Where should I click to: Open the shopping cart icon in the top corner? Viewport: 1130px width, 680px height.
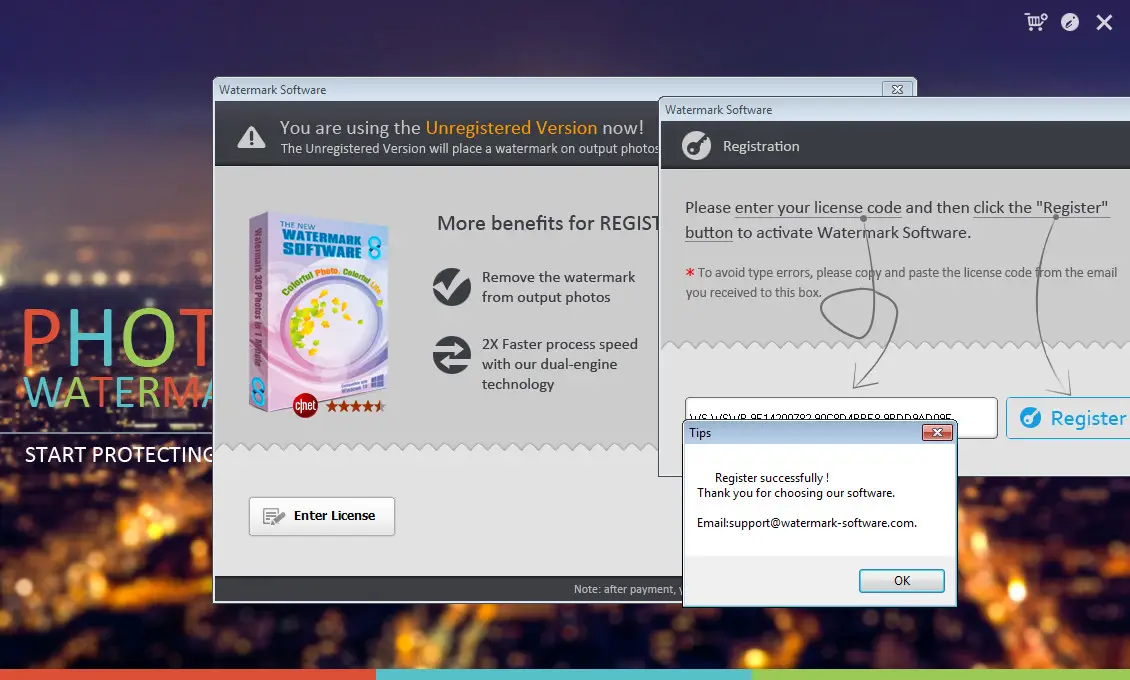click(1036, 22)
